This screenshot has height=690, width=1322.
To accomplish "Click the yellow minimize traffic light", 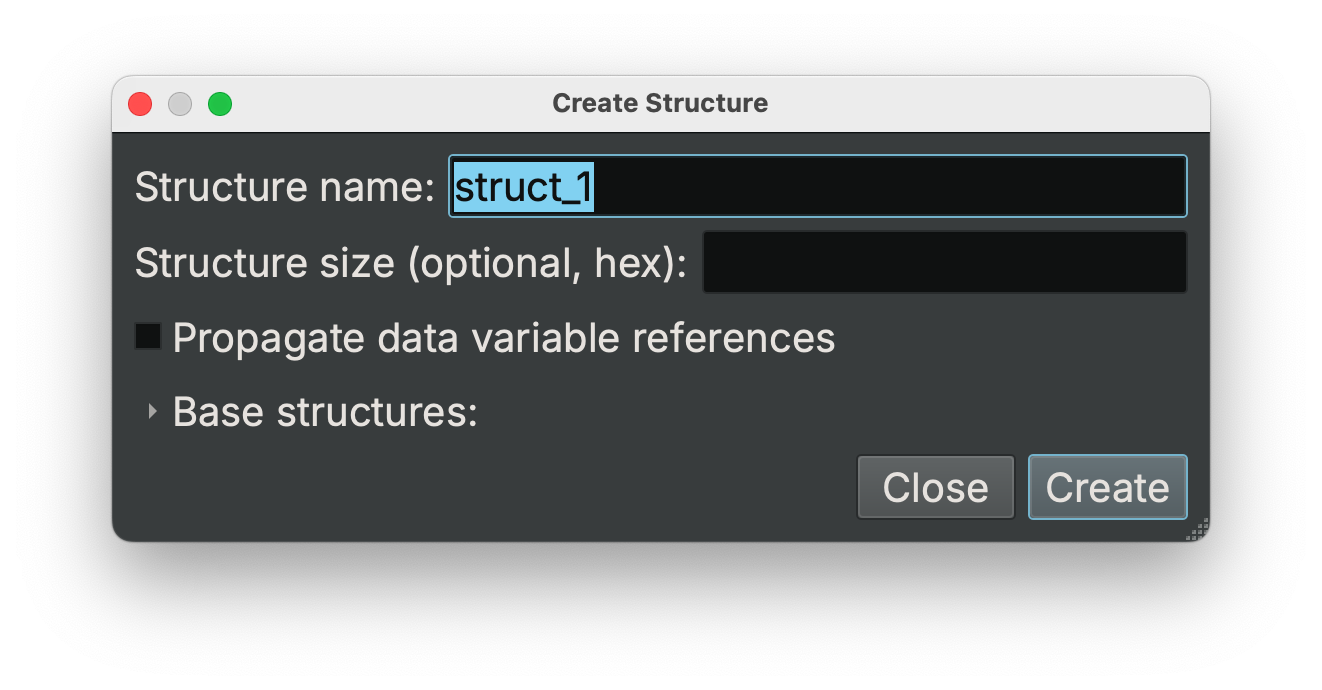I will tap(180, 103).
